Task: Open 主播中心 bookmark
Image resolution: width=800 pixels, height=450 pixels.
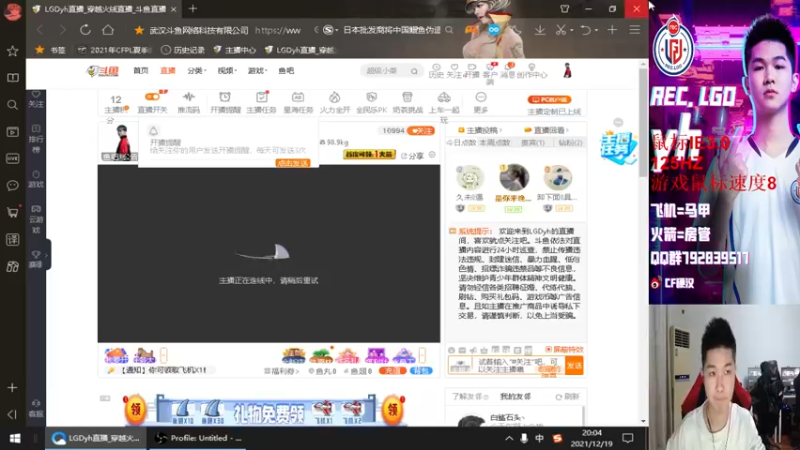Action: tap(235, 50)
